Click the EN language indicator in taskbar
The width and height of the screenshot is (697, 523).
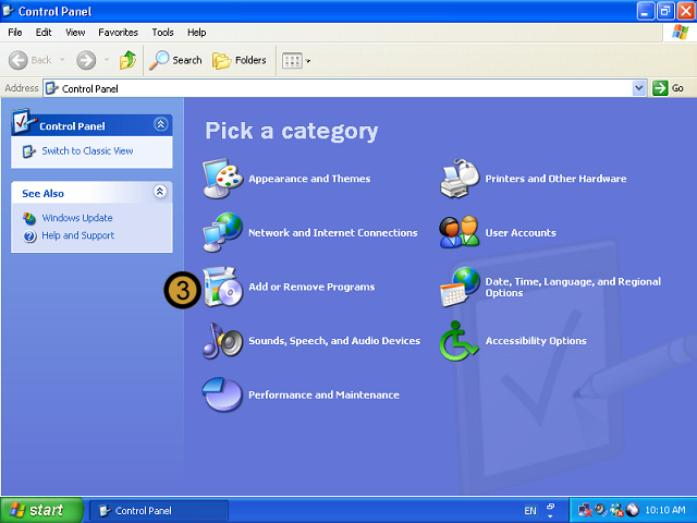(x=530, y=511)
